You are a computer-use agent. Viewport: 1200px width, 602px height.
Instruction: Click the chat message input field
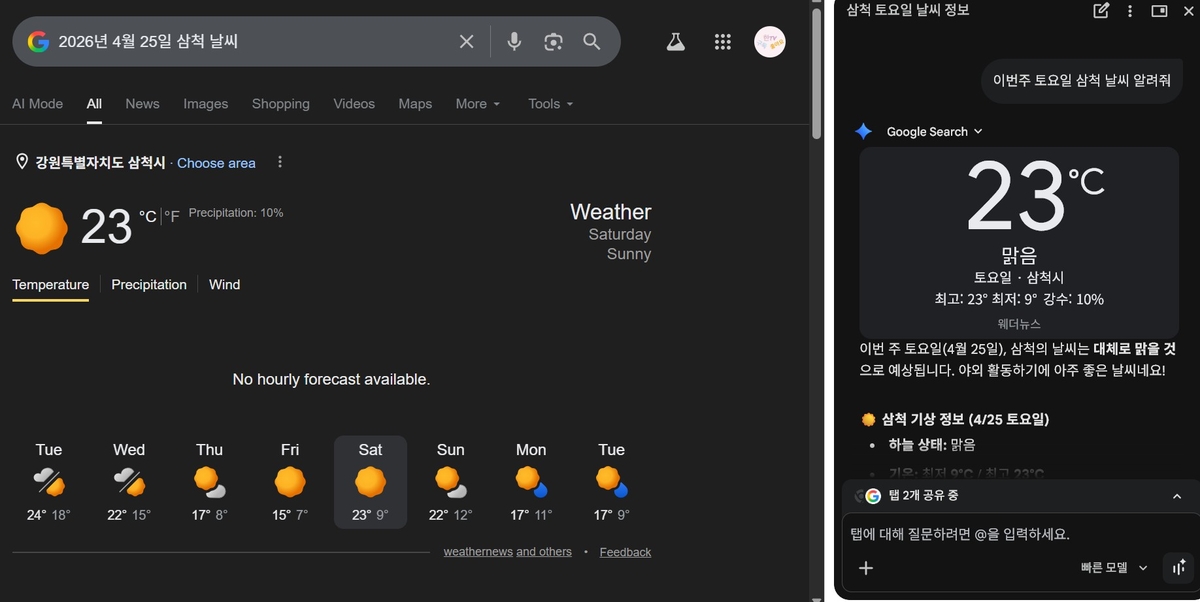point(1000,534)
